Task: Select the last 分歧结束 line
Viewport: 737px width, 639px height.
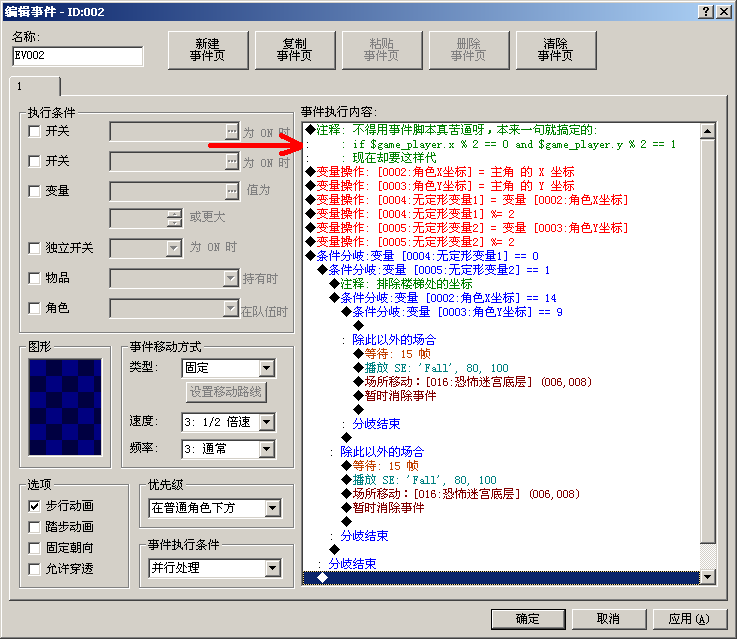Action: click(502, 564)
